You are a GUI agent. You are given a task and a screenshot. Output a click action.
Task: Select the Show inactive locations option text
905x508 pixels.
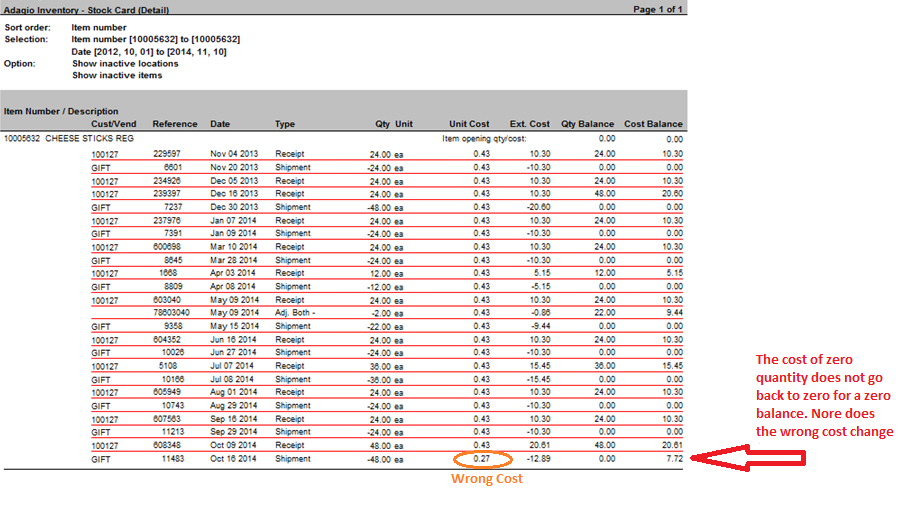tap(125, 63)
